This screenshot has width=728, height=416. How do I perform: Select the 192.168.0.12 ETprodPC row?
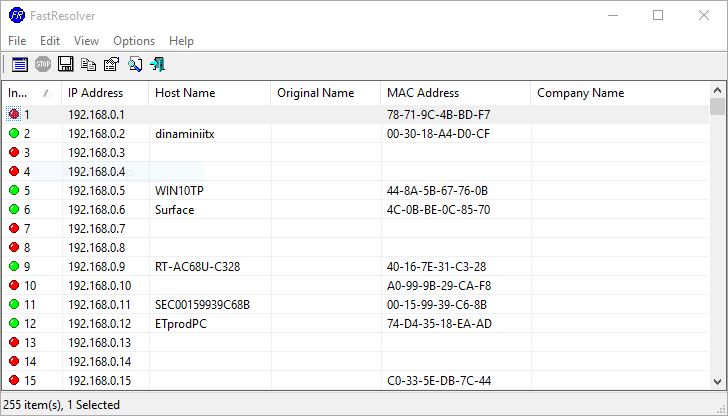355,324
